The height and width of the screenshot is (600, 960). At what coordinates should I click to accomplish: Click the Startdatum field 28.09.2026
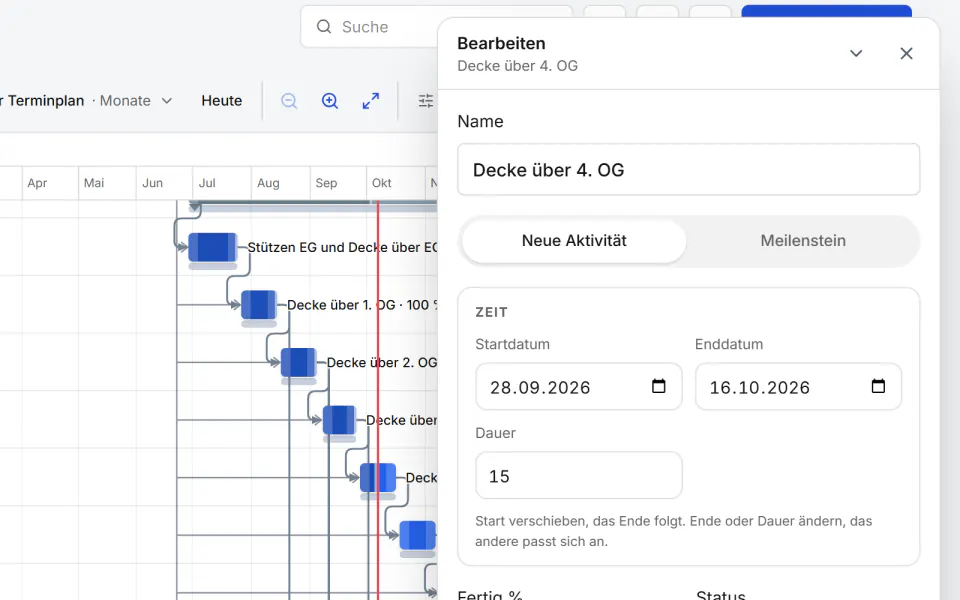[579, 387]
